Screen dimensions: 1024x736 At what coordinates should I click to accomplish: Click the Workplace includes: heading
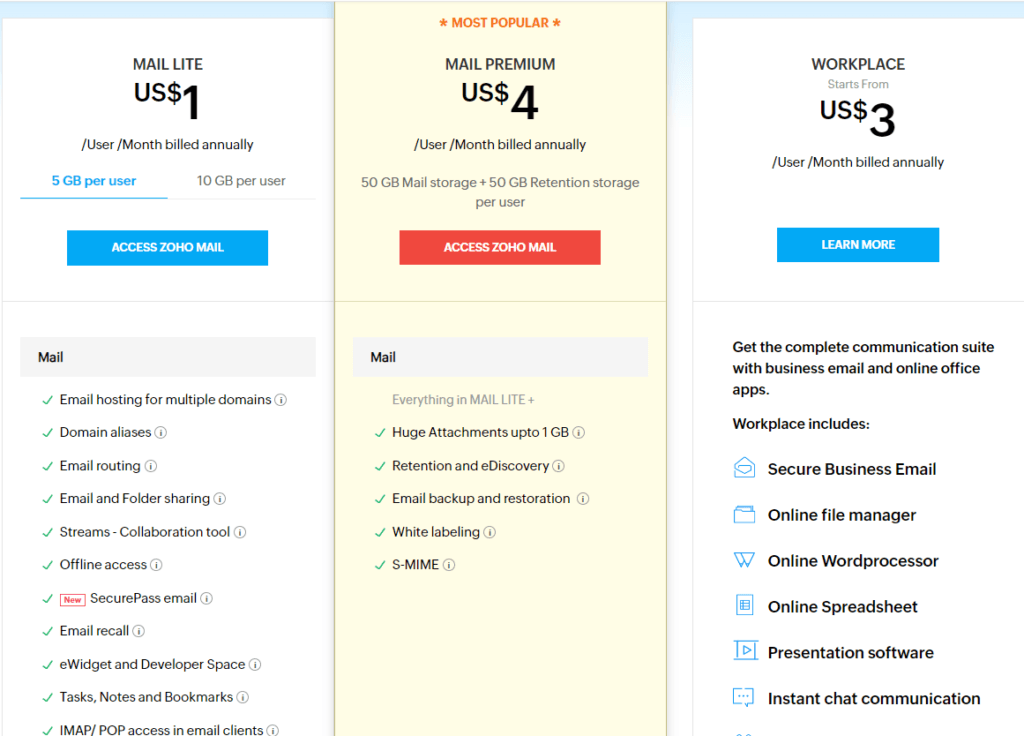click(801, 424)
